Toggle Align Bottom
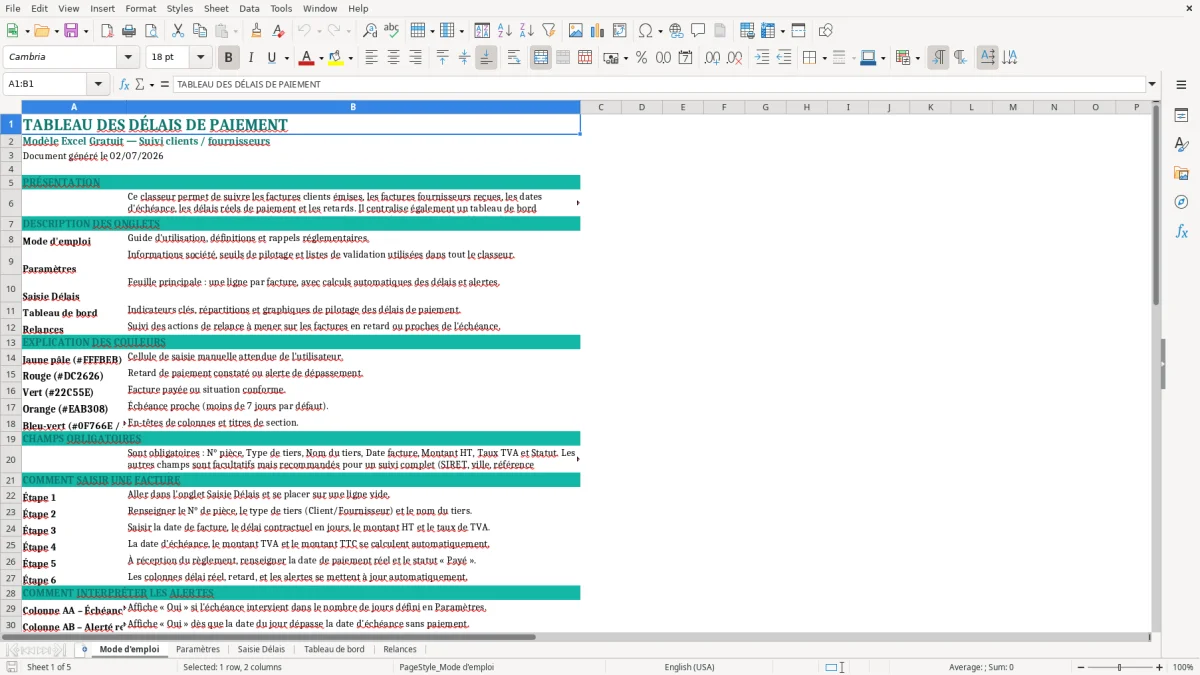The height and width of the screenshot is (675, 1200). click(486, 58)
